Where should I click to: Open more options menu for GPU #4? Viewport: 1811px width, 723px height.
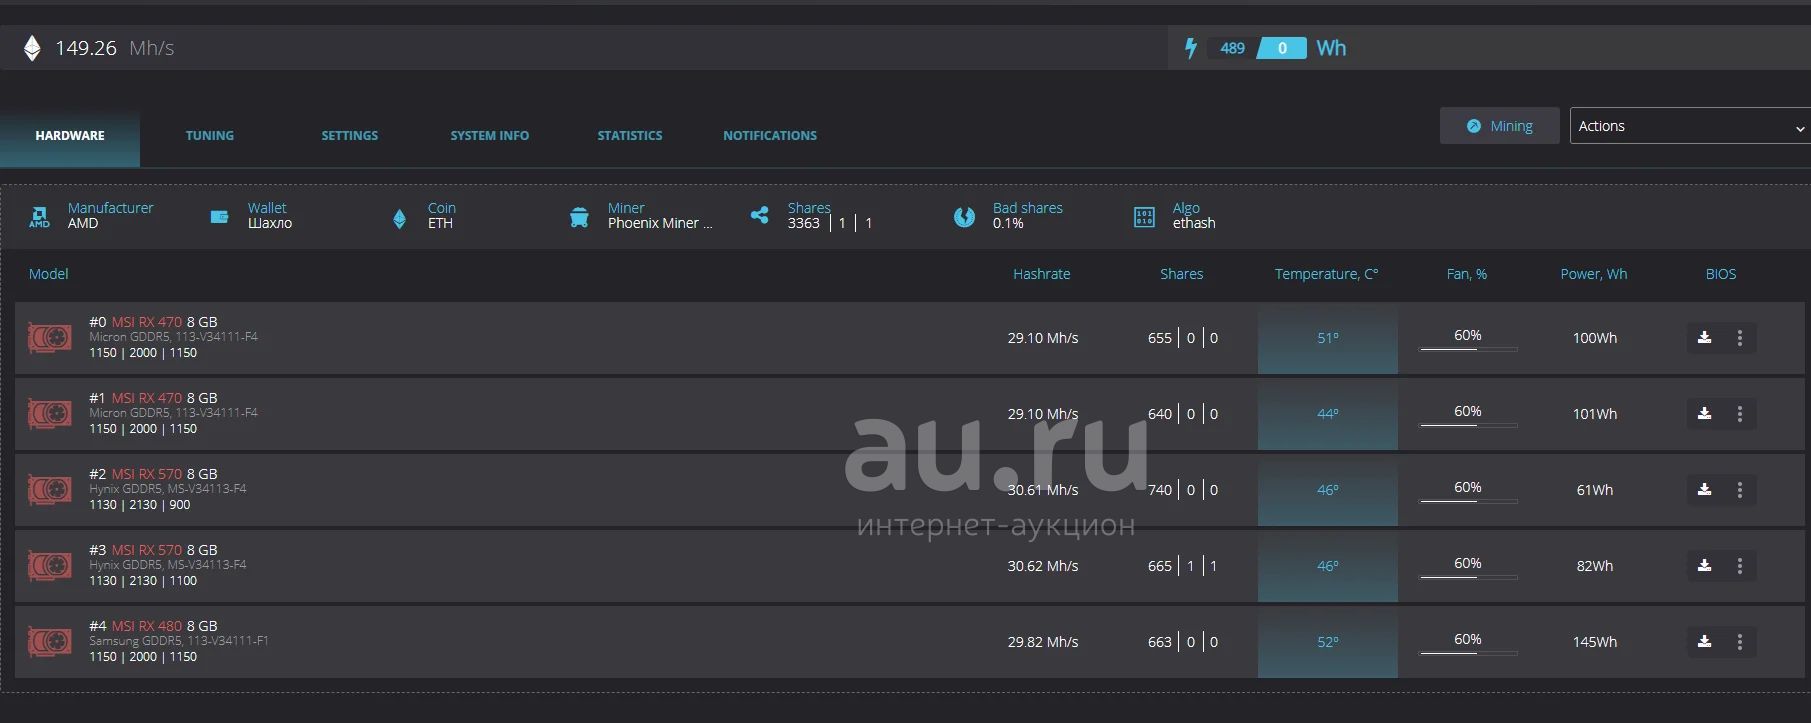1740,642
